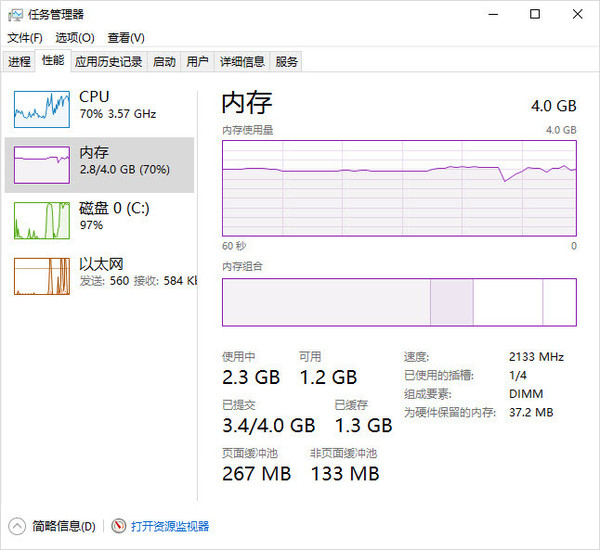This screenshot has width=600, height=550.
Task: Open the 文件(F) menu
Action: pyautogui.click(x=25, y=38)
